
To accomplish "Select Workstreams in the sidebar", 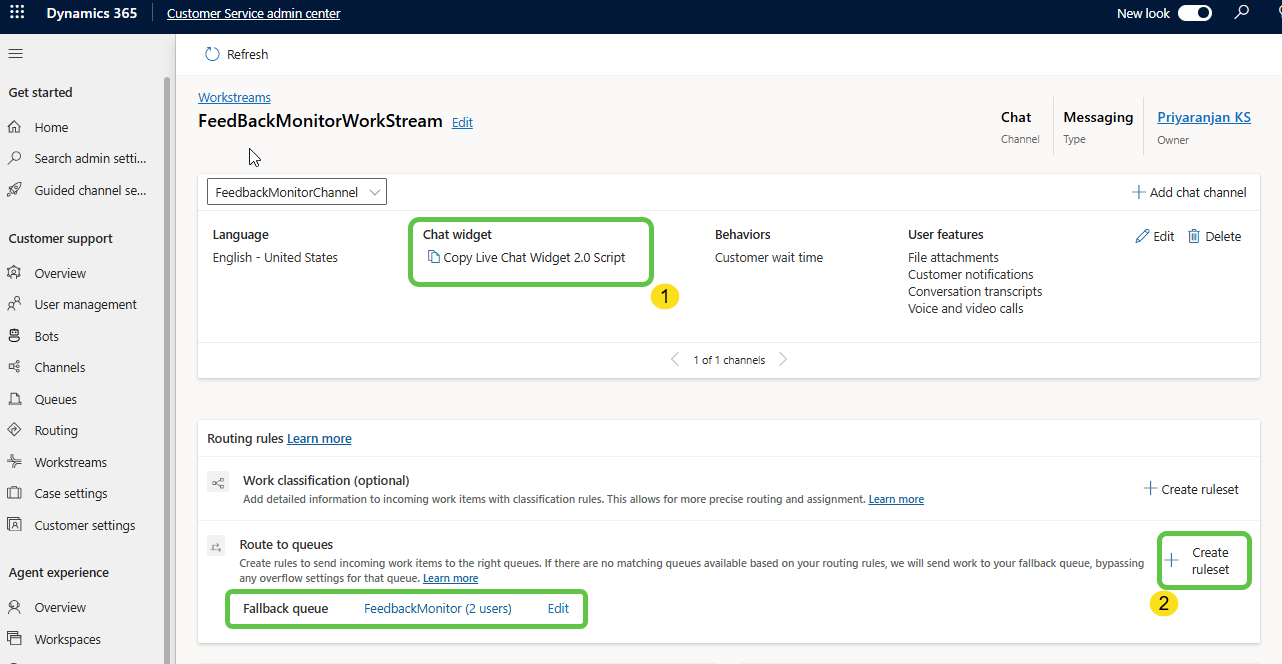I will click(70, 462).
